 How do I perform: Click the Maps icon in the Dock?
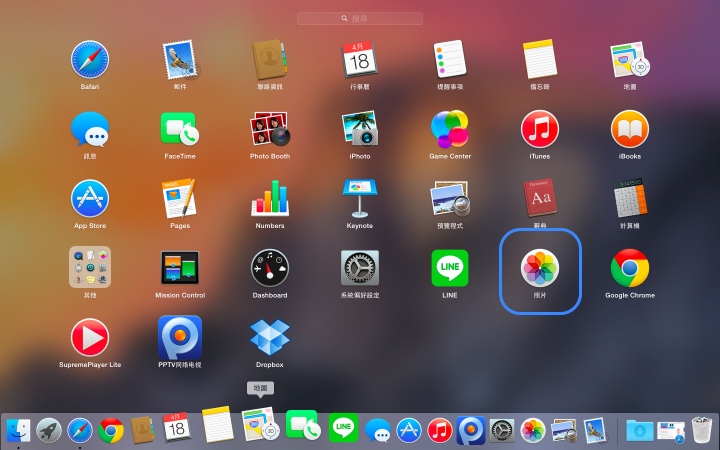pos(260,424)
